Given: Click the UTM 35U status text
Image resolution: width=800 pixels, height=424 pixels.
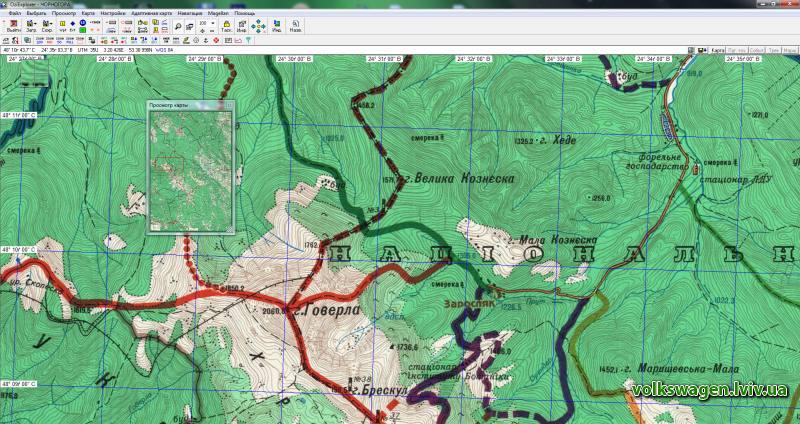Looking at the screenshot, I should 87,51.
